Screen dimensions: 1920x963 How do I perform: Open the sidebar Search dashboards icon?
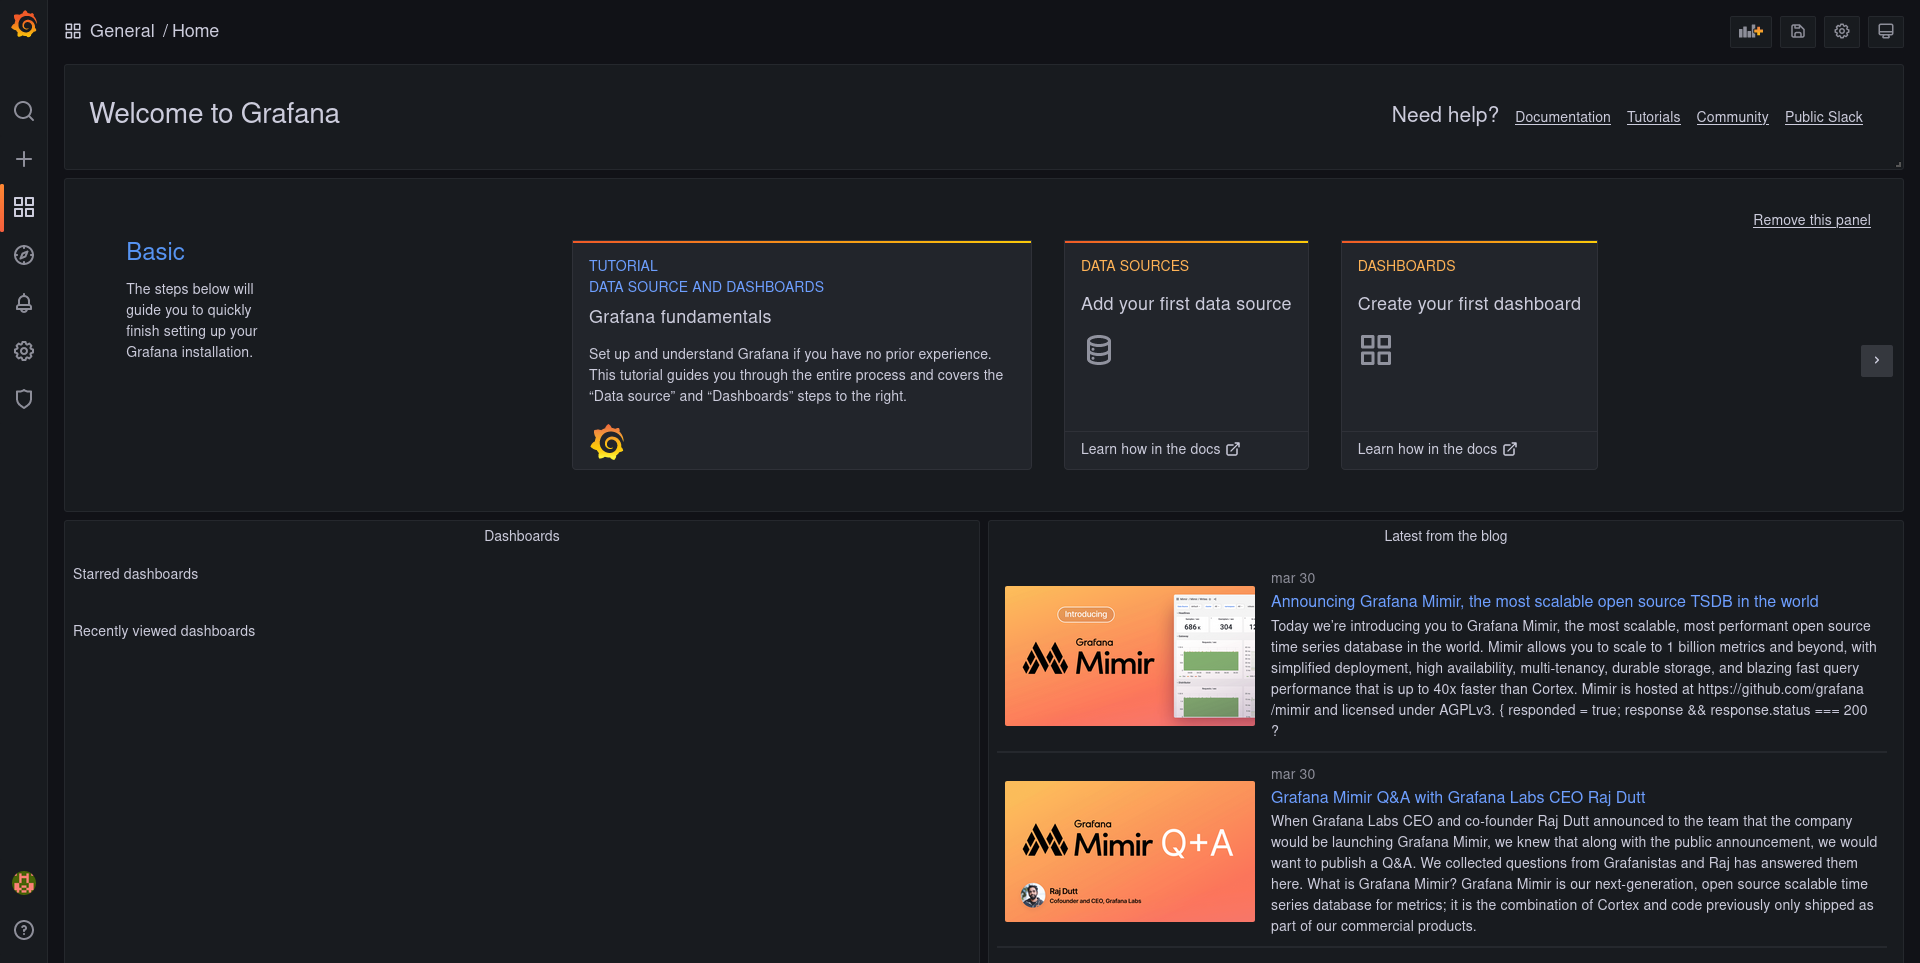[x=24, y=111]
